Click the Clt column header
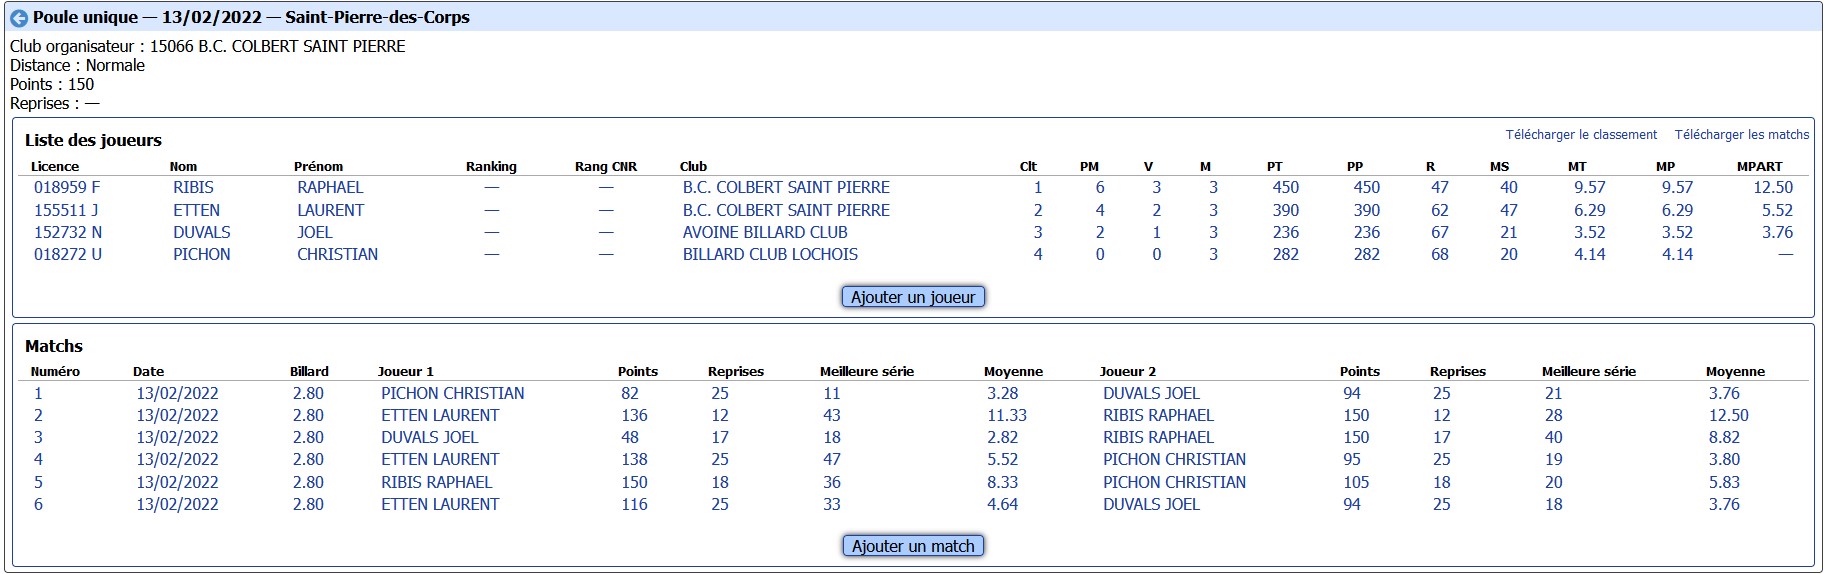The width and height of the screenshot is (1830, 574). (x=1028, y=167)
